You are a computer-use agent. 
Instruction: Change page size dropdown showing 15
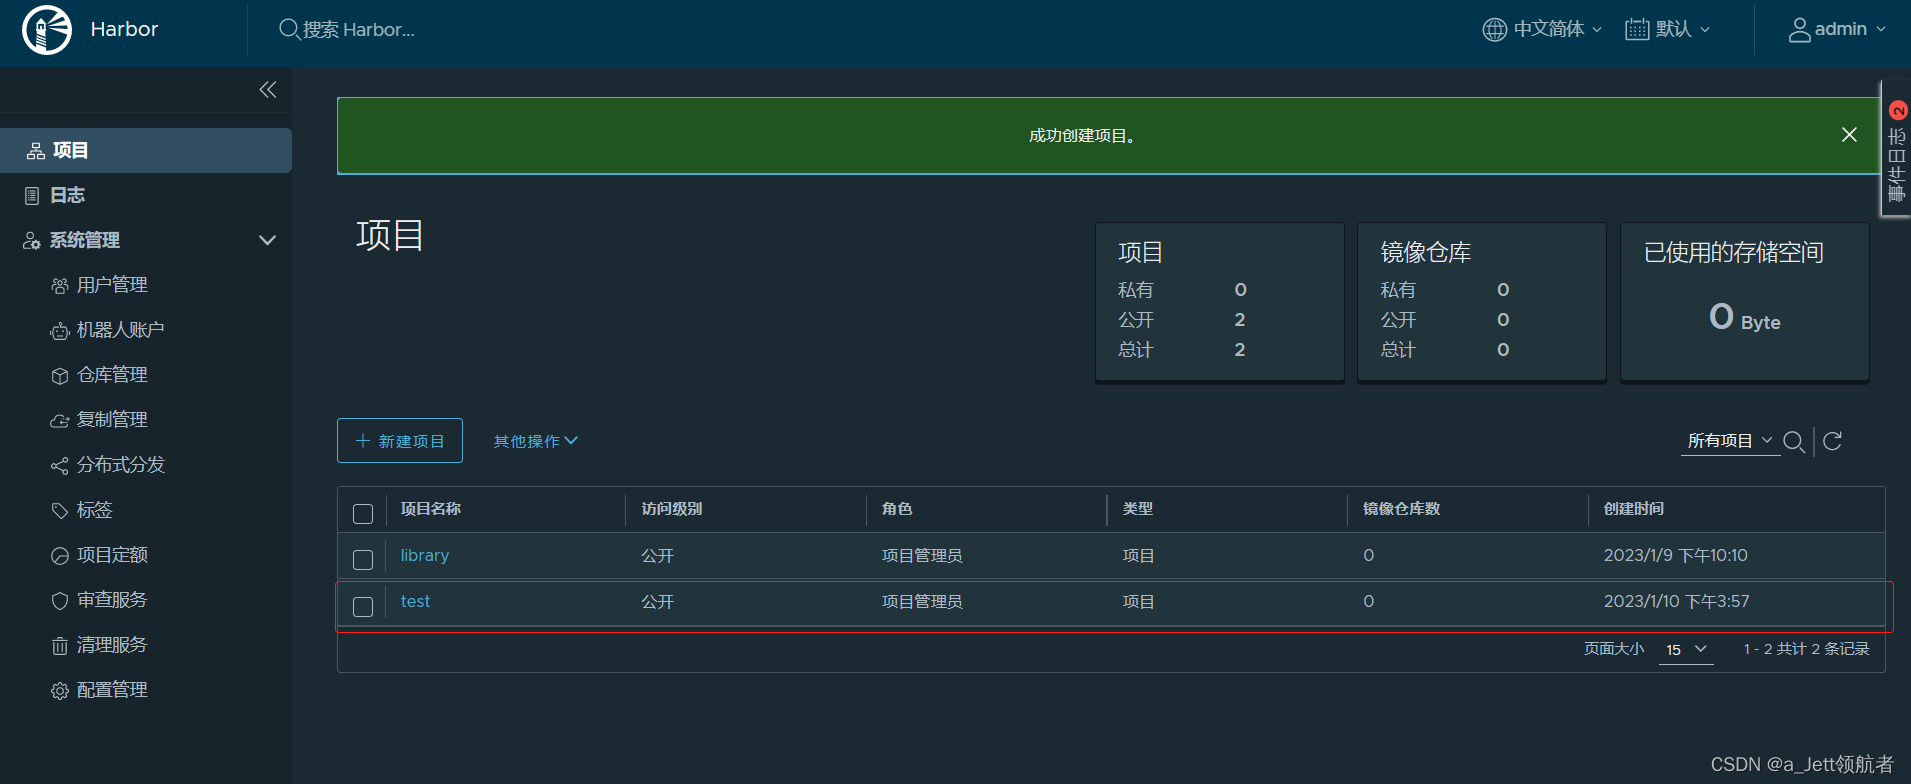click(x=1686, y=650)
